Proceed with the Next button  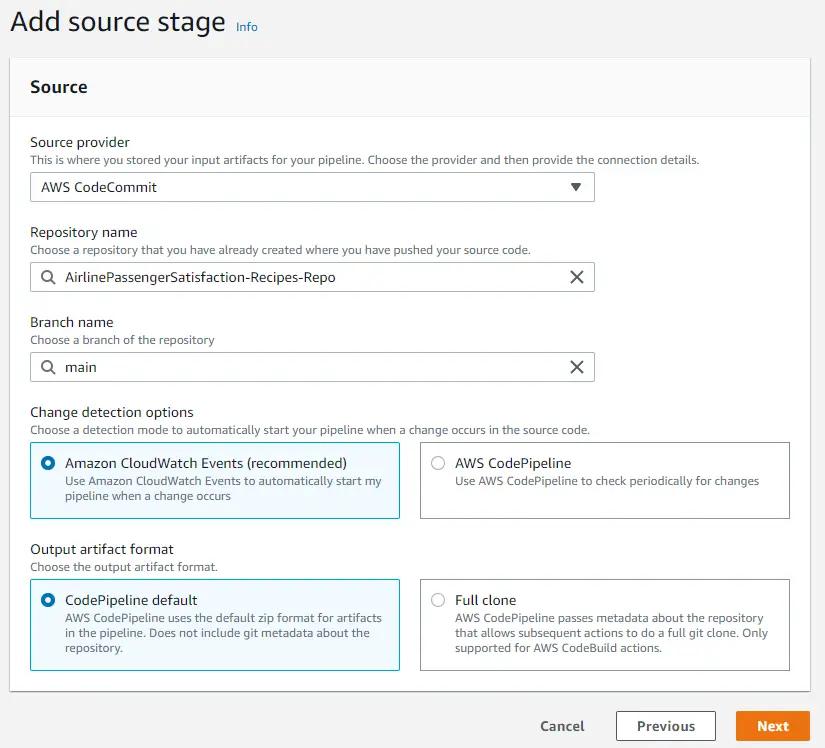pos(772,726)
